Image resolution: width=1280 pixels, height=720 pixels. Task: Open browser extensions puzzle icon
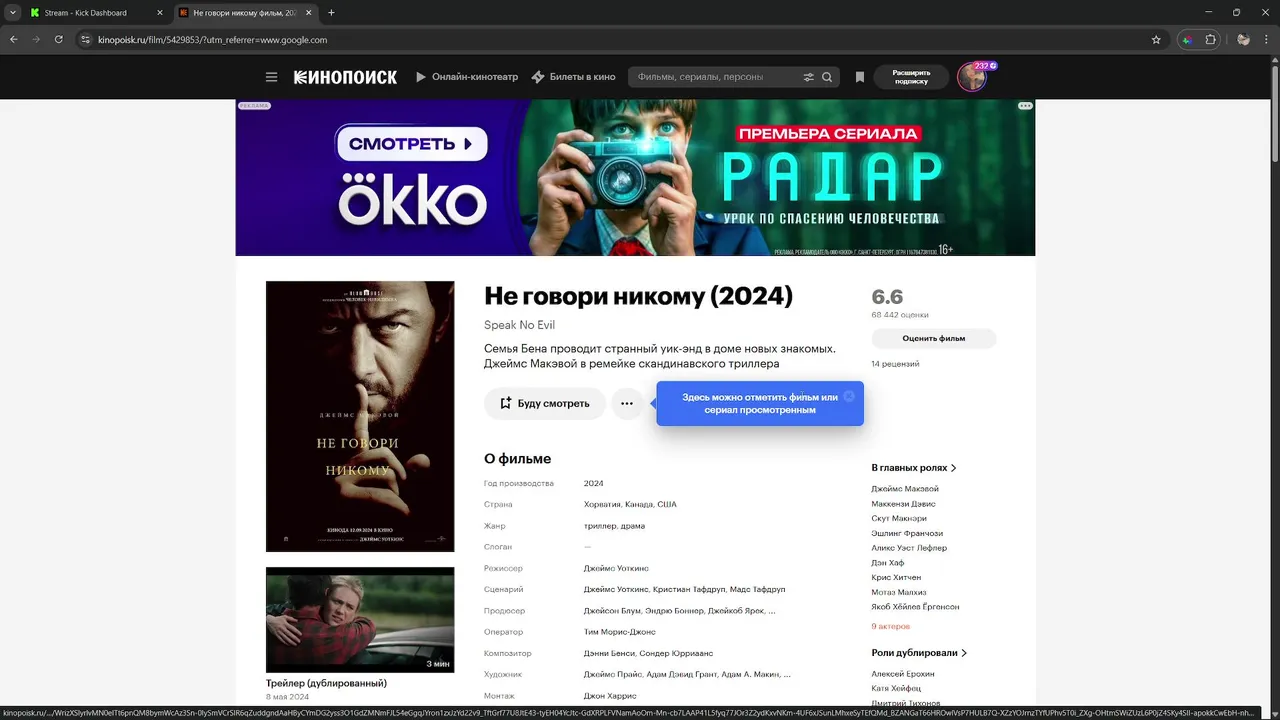(1211, 40)
